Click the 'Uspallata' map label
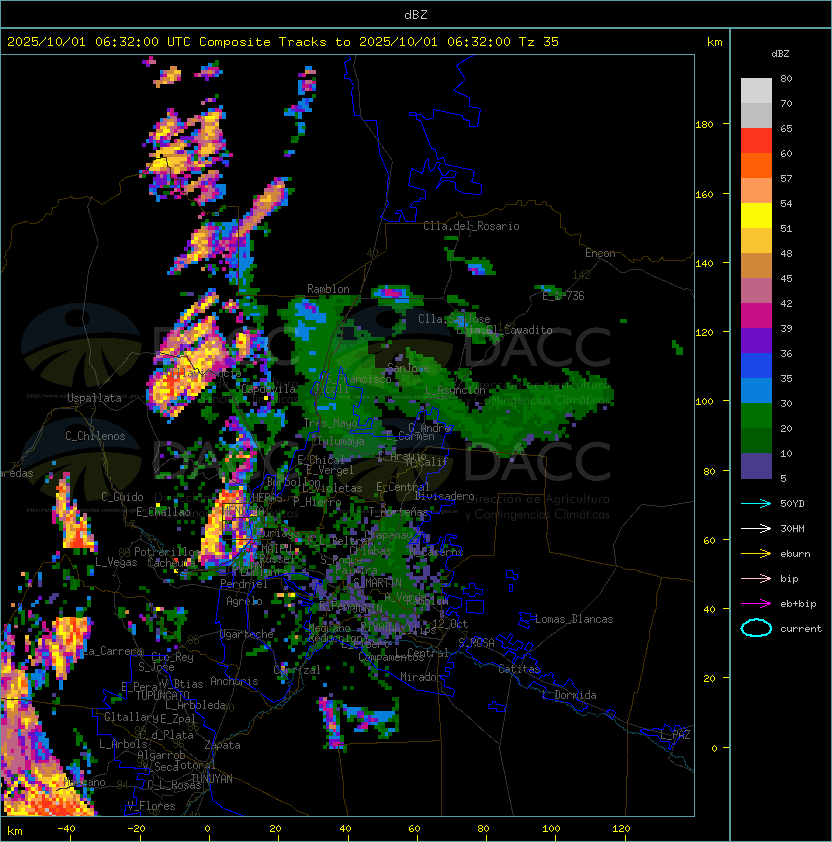Screen dimensions: 832x842 tap(94, 398)
